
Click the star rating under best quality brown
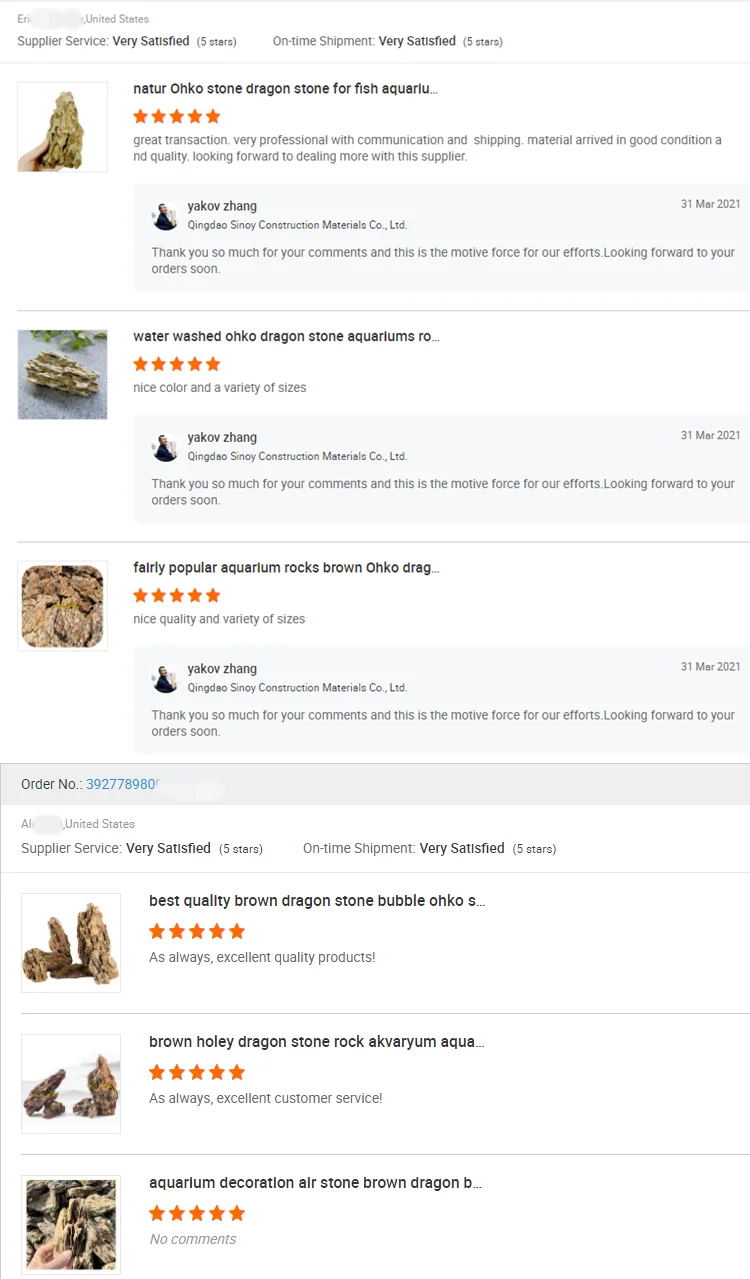[197, 931]
